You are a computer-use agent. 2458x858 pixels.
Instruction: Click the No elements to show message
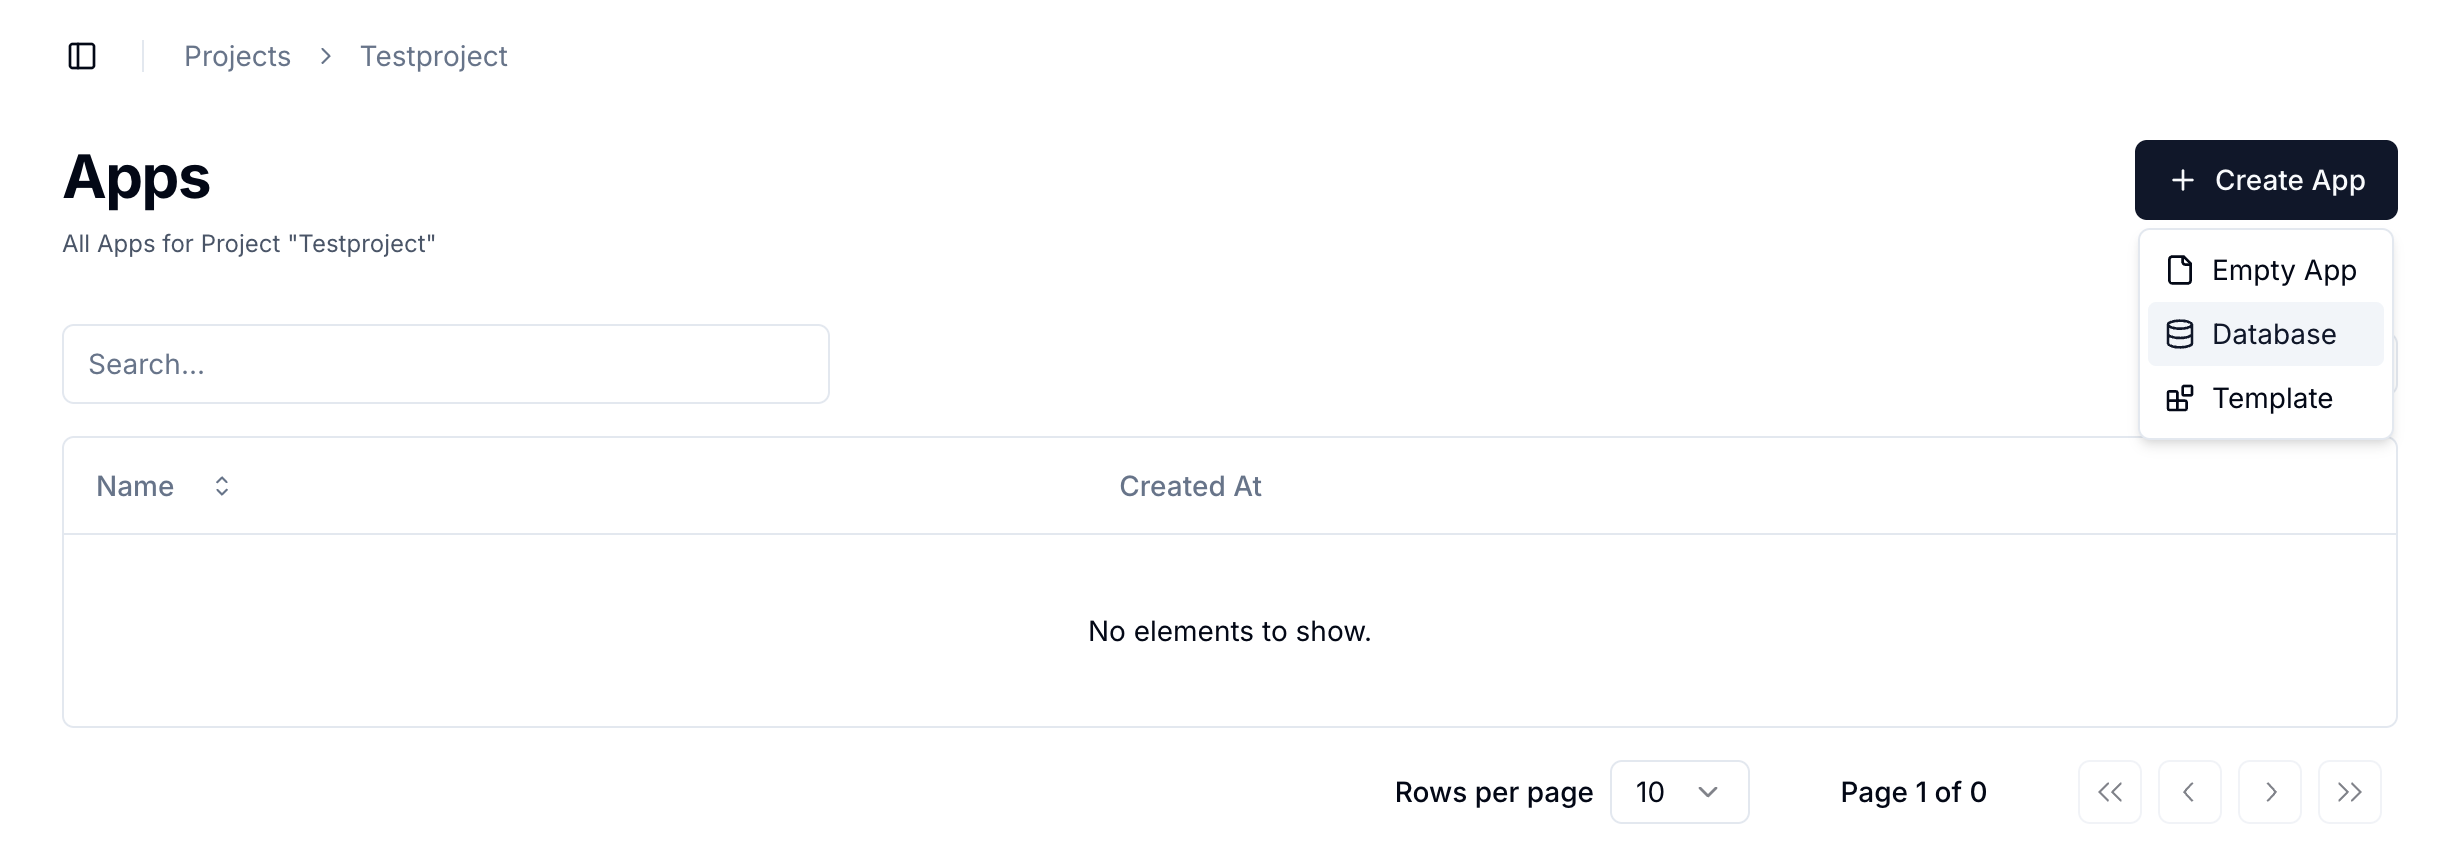[x=1229, y=631]
